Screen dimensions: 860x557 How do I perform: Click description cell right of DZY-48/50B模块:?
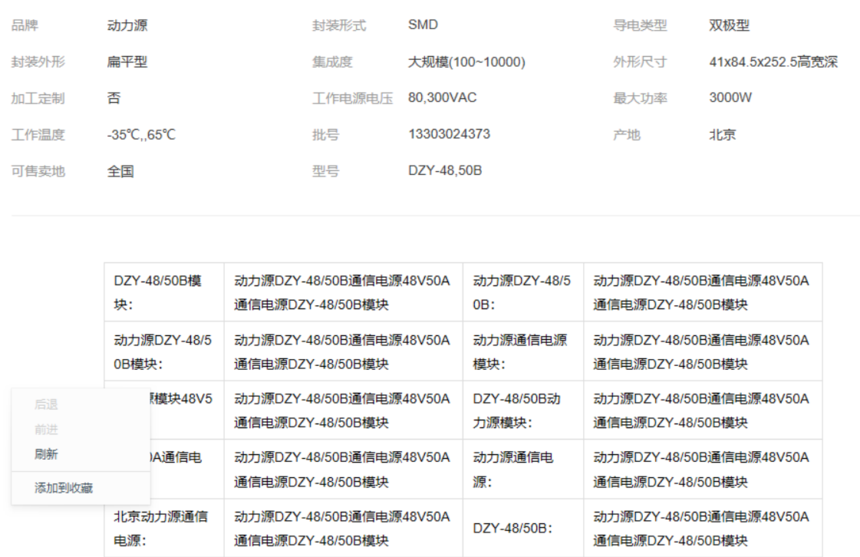point(343,292)
